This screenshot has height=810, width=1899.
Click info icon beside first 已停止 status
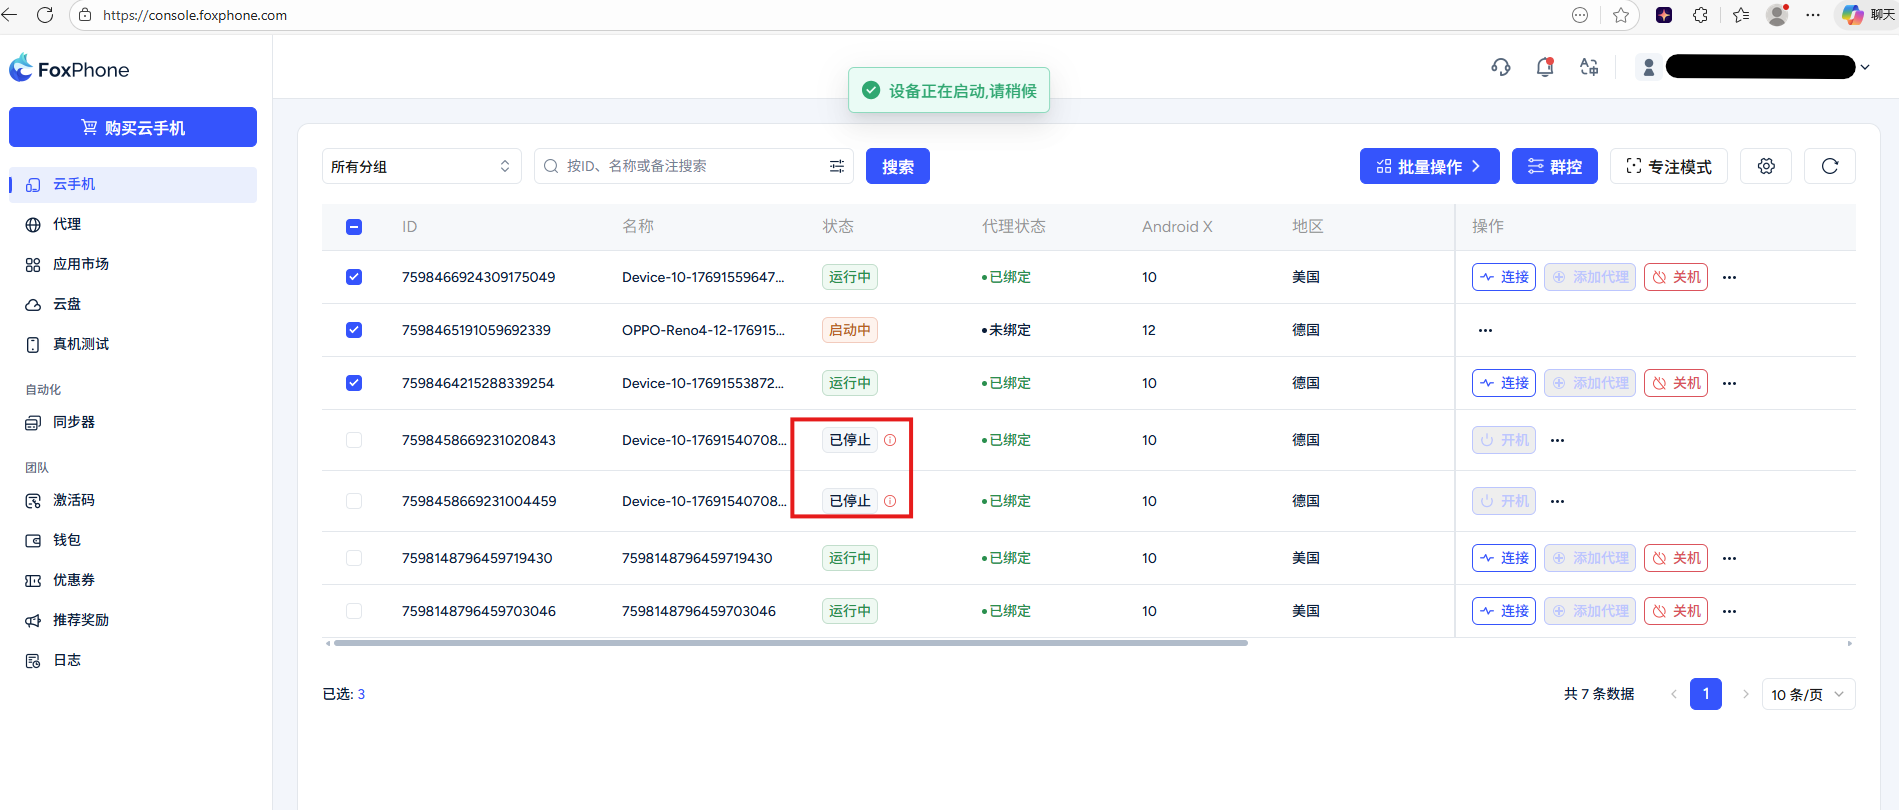pos(890,440)
